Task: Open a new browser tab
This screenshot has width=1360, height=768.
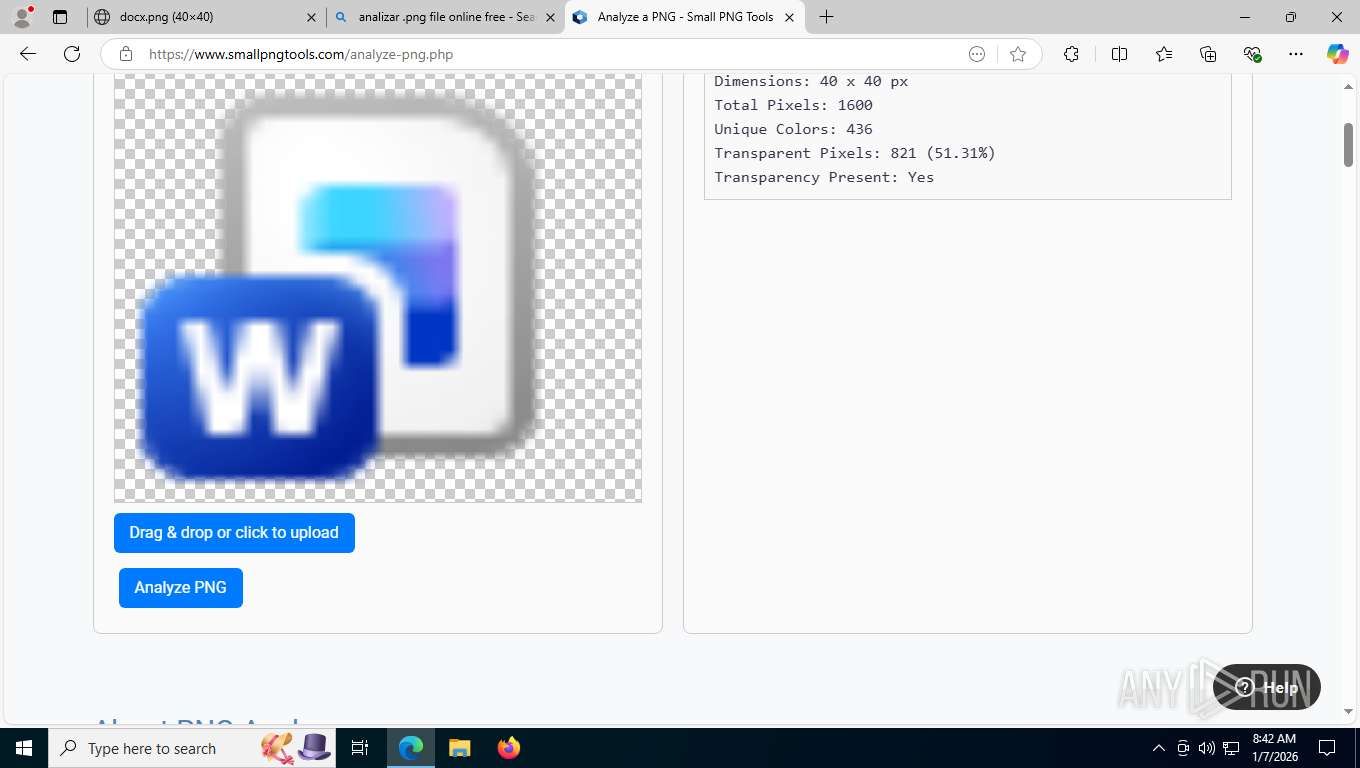Action: tap(826, 17)
